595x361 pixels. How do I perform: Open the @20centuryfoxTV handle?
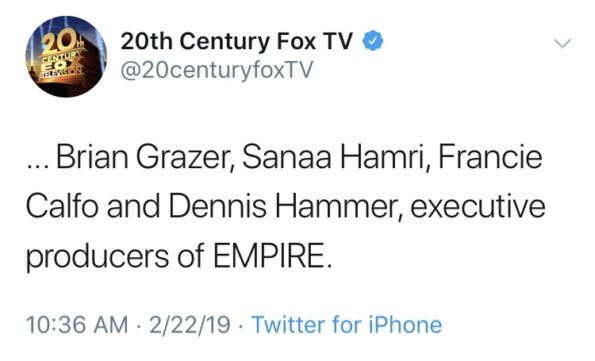(217, 70)
